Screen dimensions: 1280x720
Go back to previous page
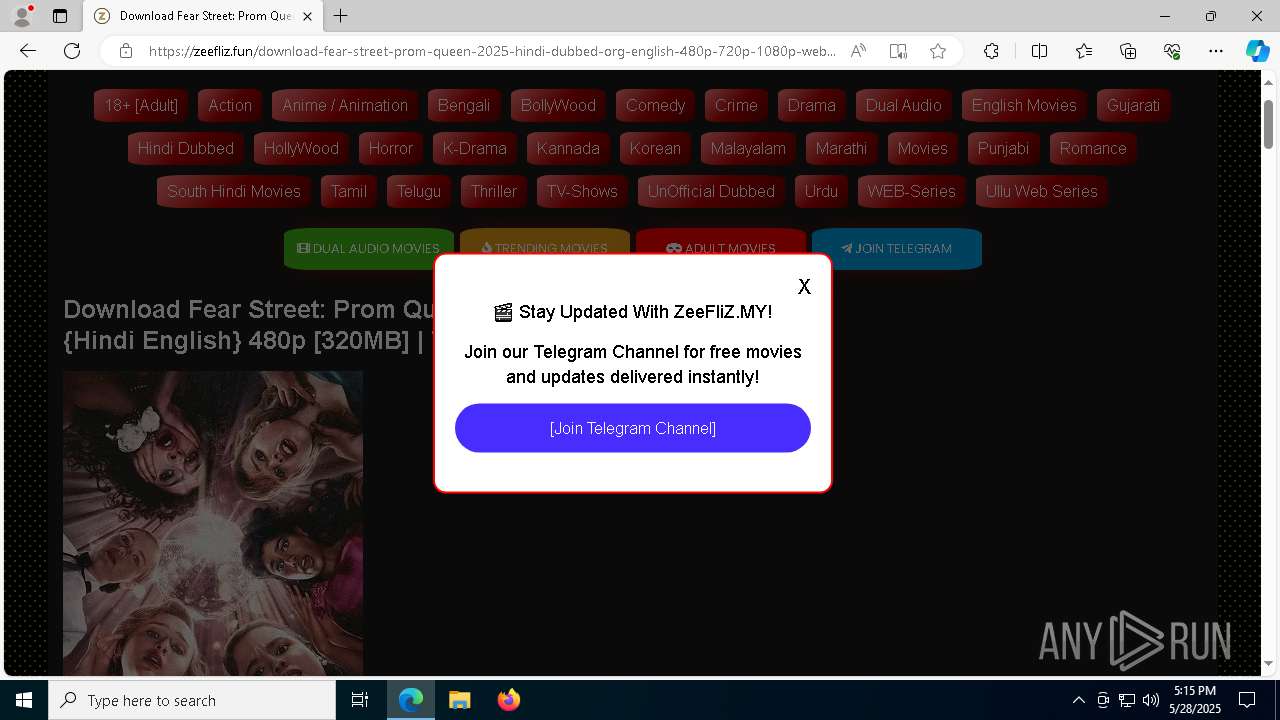[x=28, y=51]
